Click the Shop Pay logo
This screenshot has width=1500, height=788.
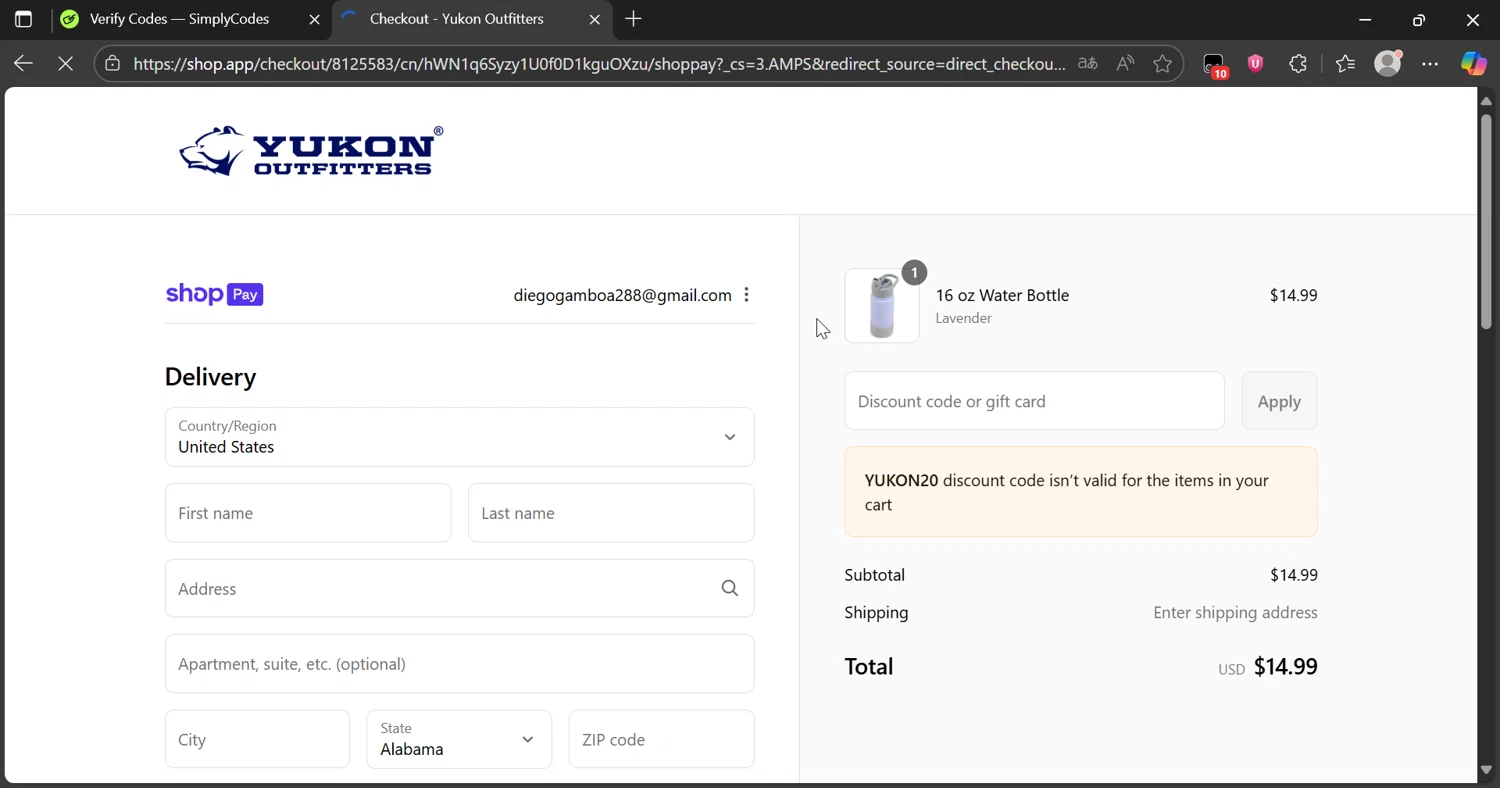coord(214,294)
